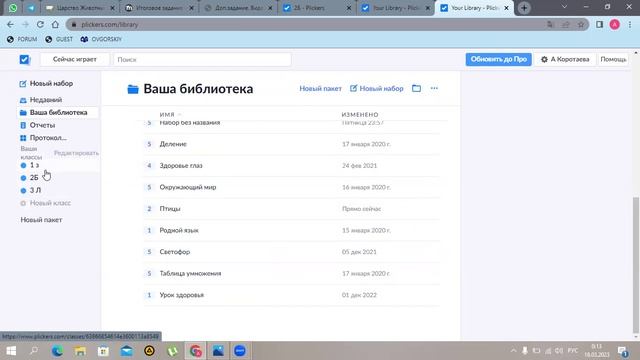Open the library more options ellipsis
This screenshot has width=640, height=360.
point(434,88)
